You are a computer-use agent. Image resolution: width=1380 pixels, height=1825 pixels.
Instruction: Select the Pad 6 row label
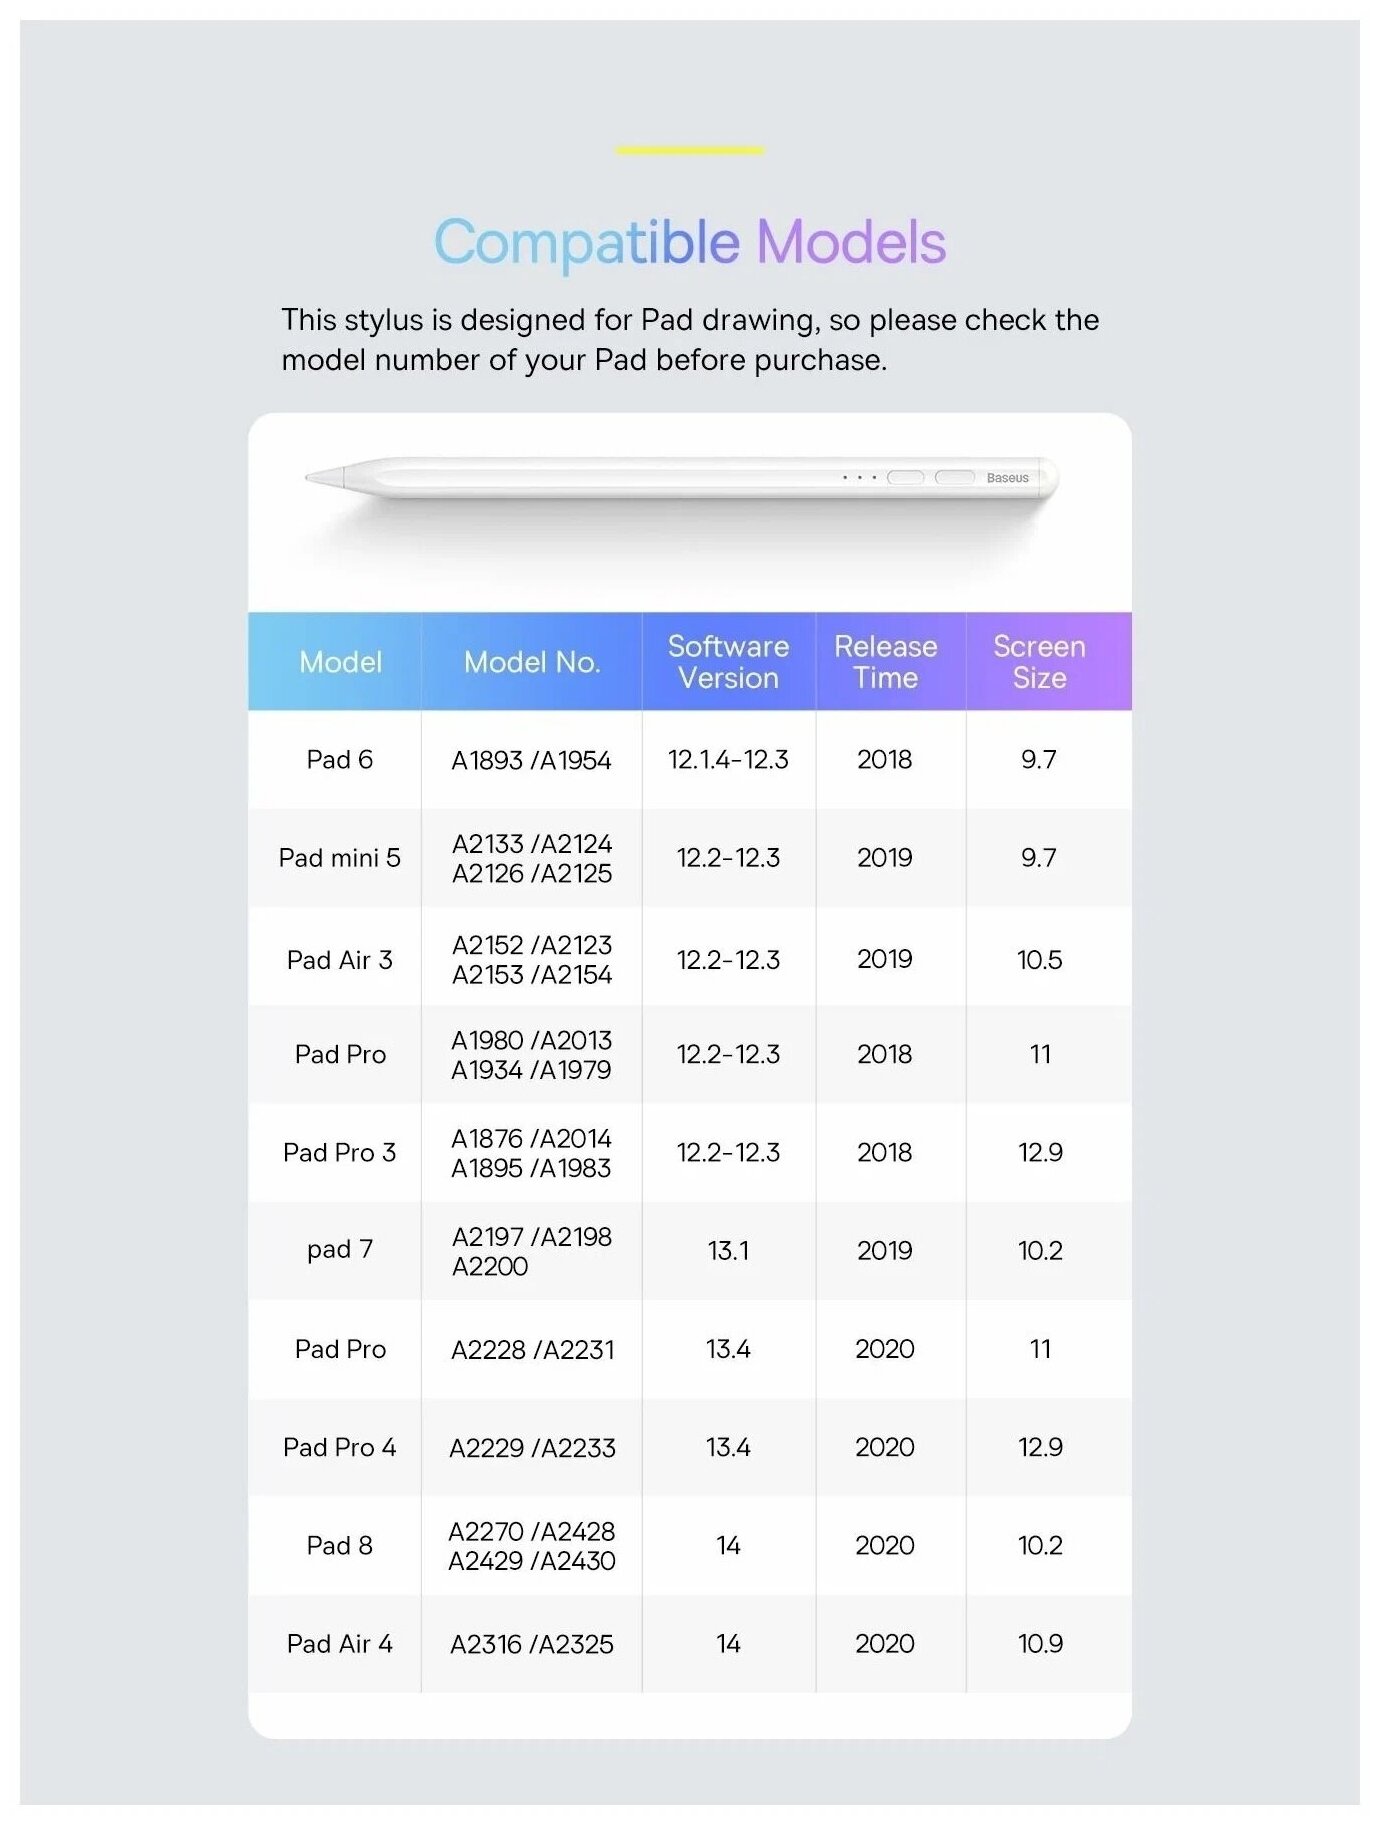[339, 760]
